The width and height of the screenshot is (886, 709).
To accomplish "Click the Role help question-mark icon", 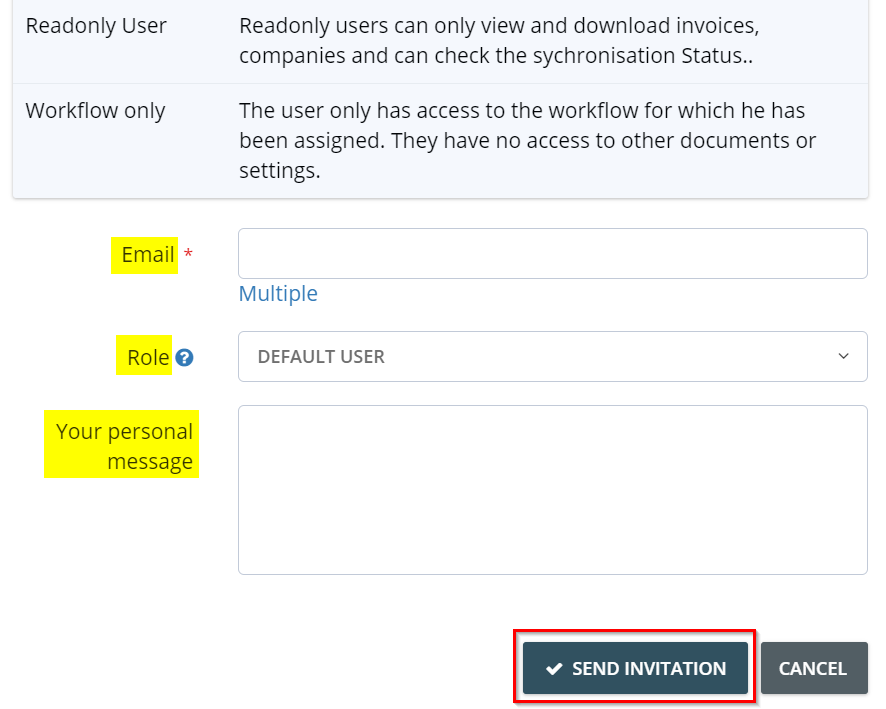I will click(x=184, y=358).
